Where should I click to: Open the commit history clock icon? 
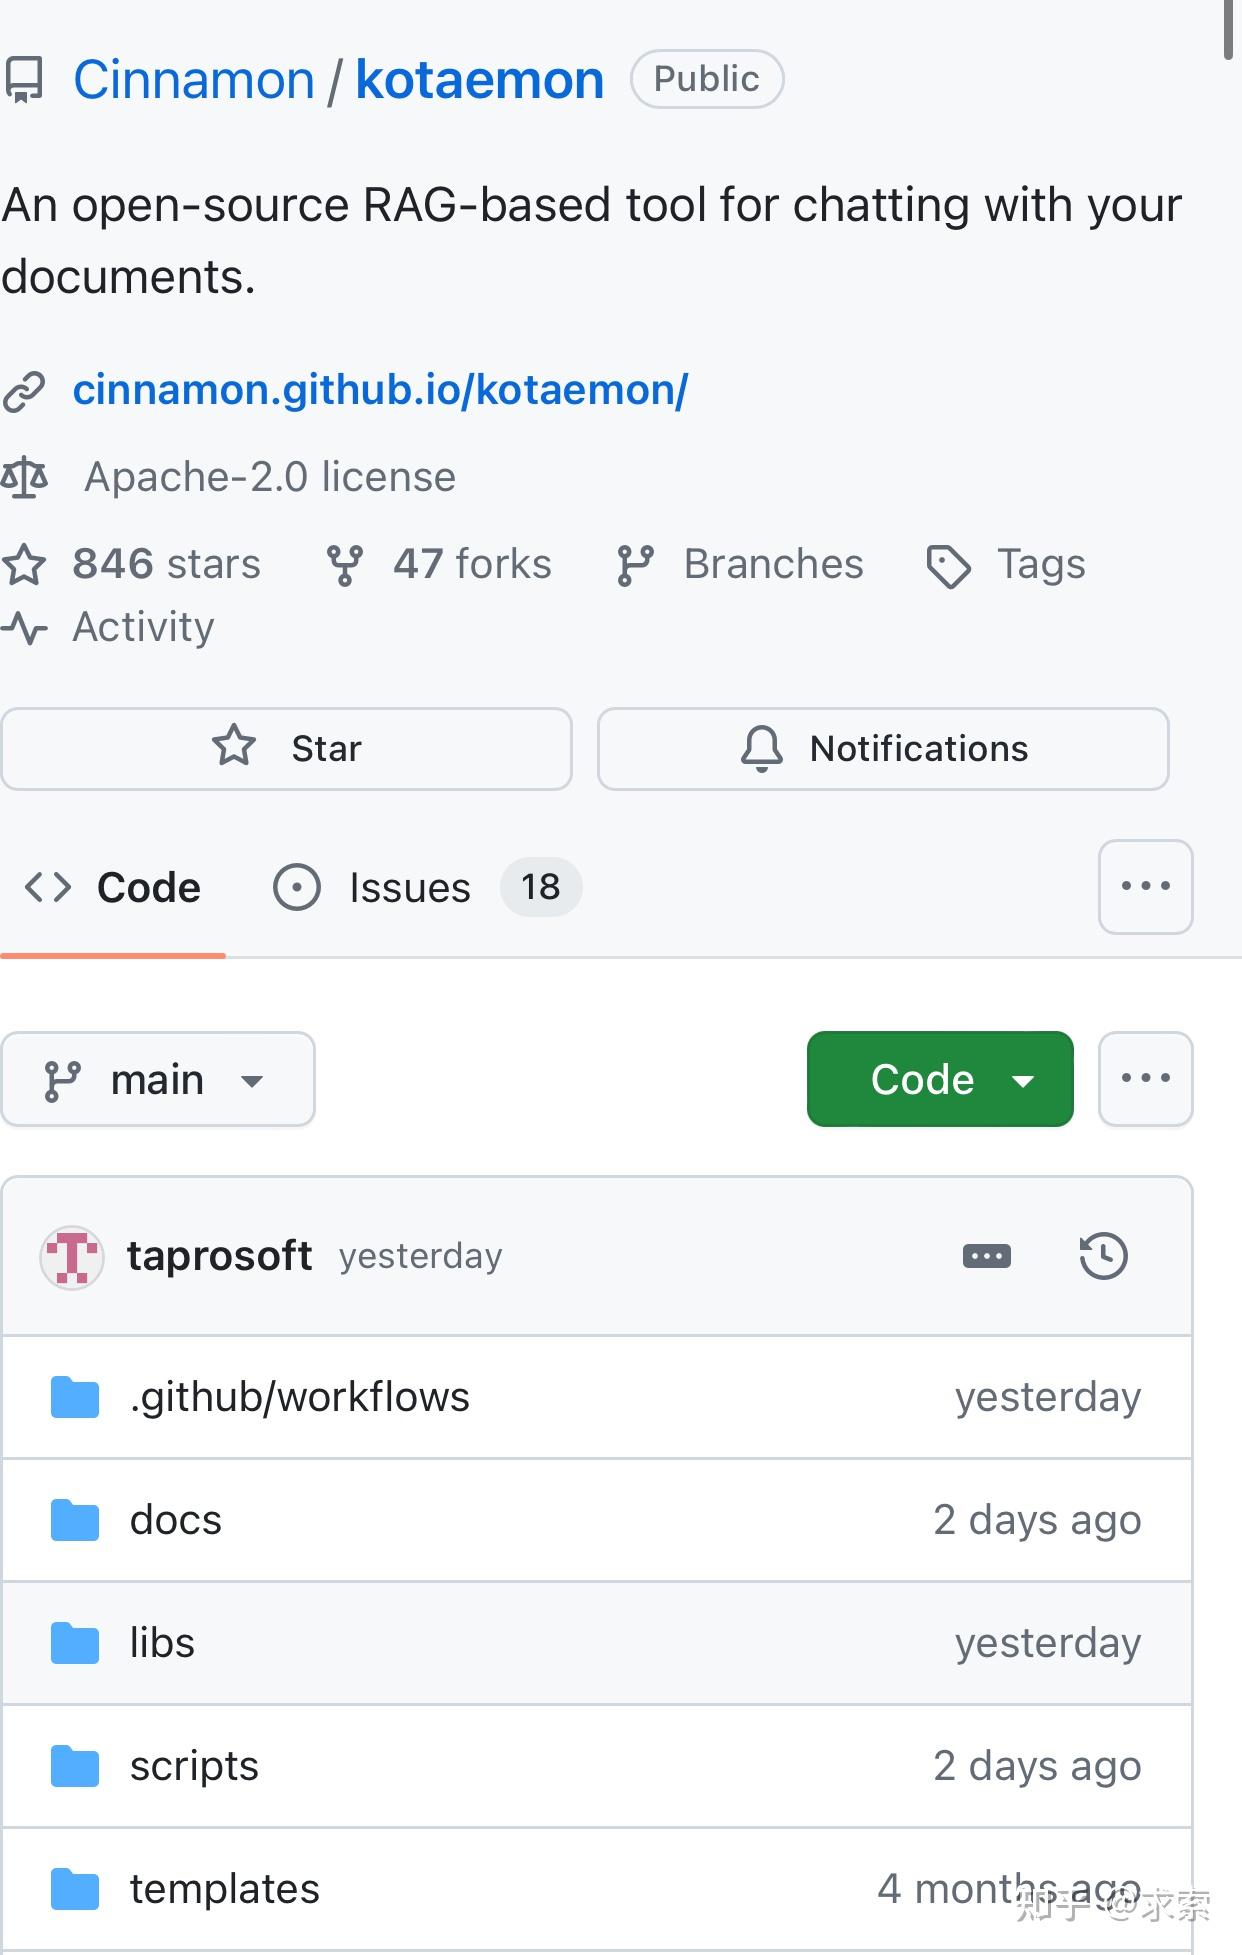coord(1103,1256)
